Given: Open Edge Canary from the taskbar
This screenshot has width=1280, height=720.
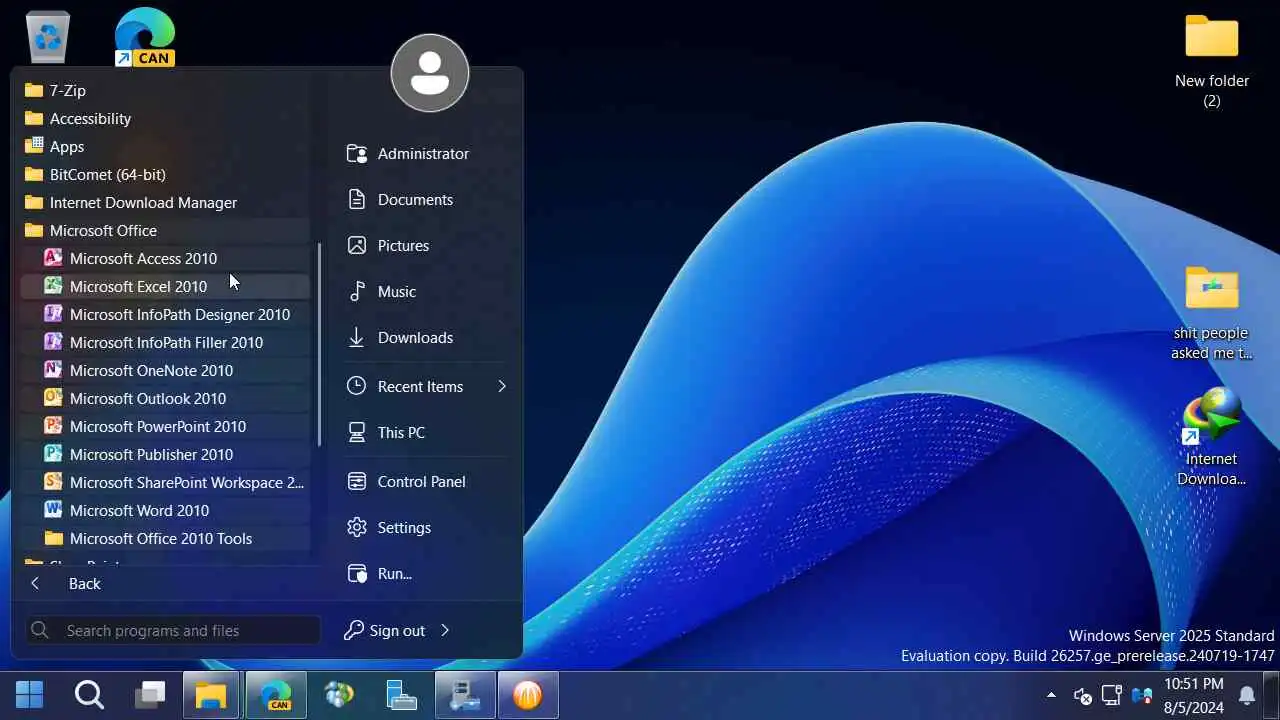Looking at the screenshot, I should [x=276, y=694].
